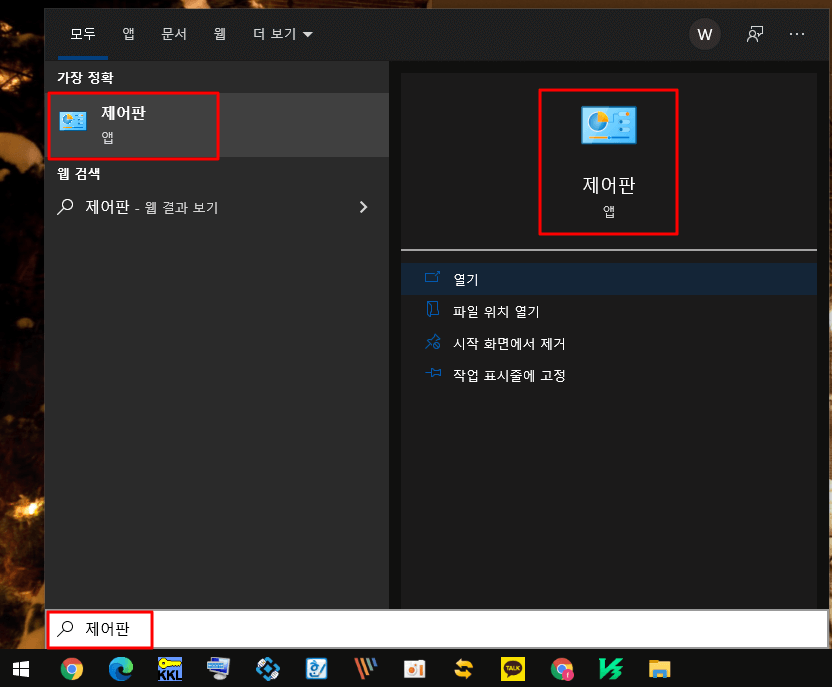Open the ellipsis menu at top right
The height and width of the screenshot is (687, 832).
[797, 34]
